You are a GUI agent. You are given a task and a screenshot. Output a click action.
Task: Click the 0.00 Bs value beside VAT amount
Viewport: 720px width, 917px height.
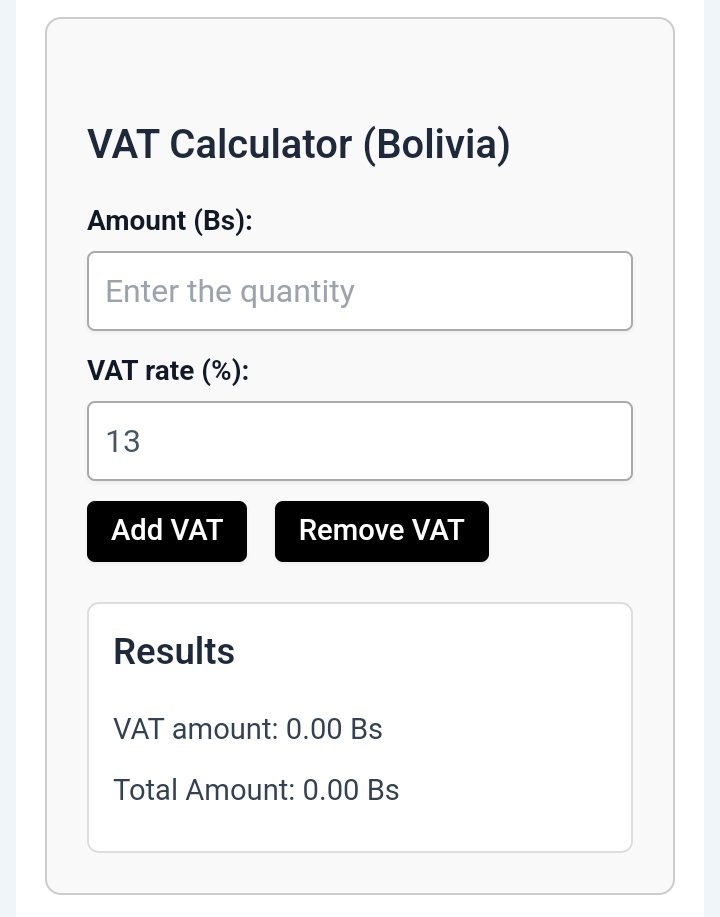coord(334,729)
